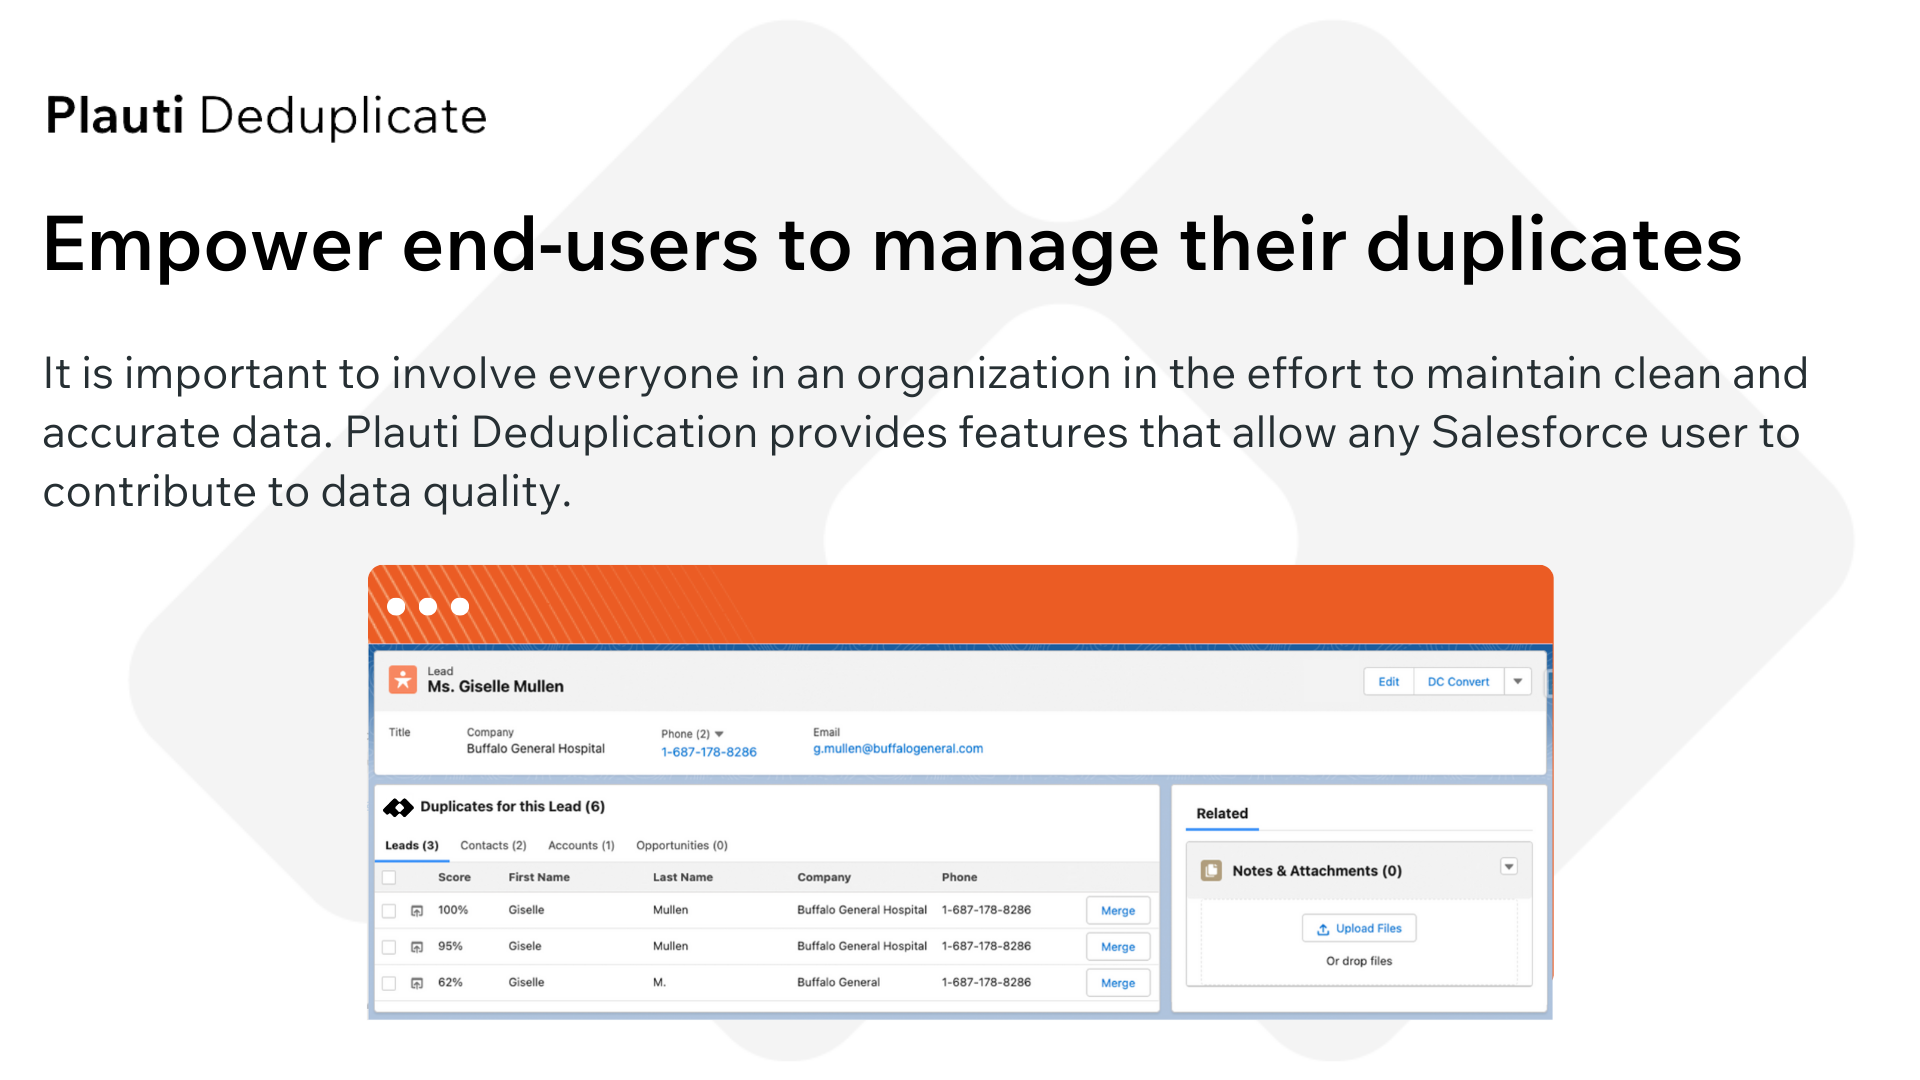
Task: Click the Or drop files area text
Action: point(1359,962)
